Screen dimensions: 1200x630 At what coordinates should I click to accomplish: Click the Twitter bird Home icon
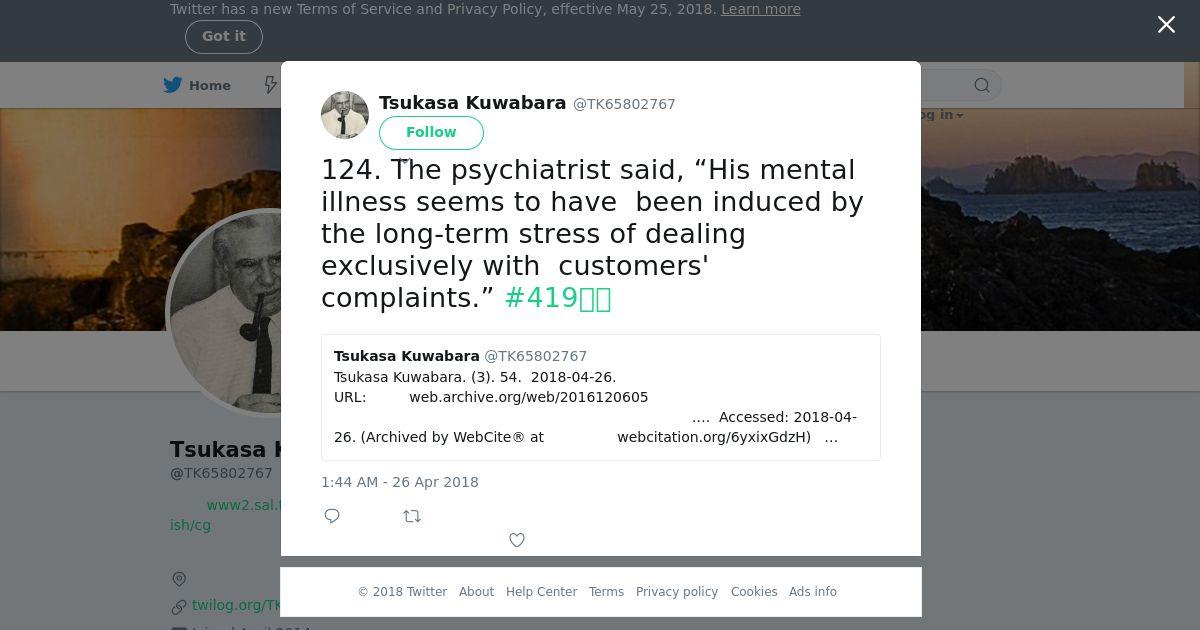pyautogui.click(x=173, y=85)
